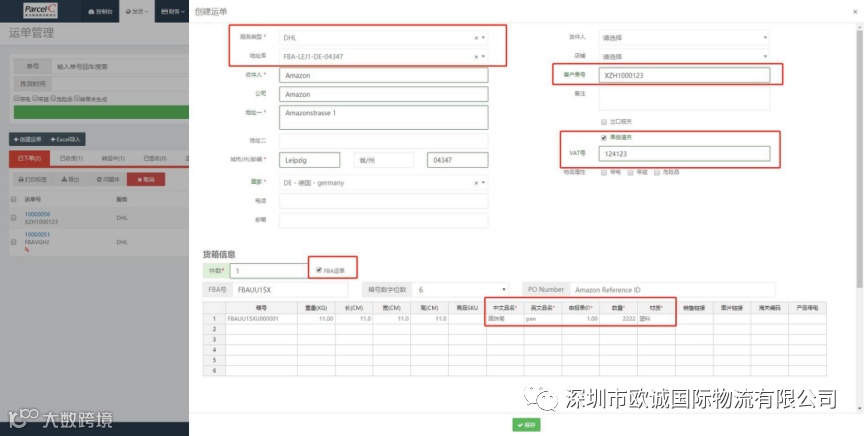Click the postal code field 04347
865x436 pixels.
[457, 160]
